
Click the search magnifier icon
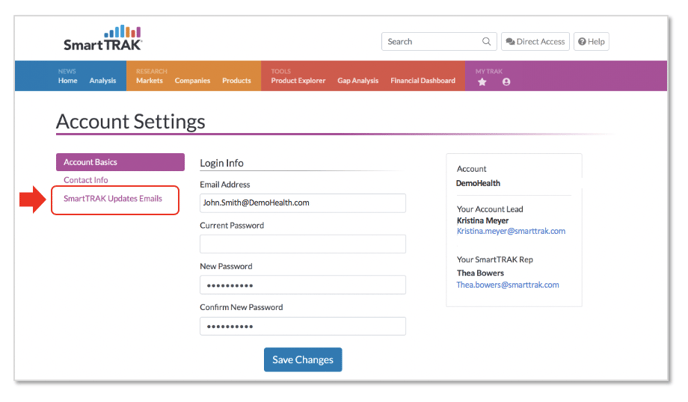point(486,41)
